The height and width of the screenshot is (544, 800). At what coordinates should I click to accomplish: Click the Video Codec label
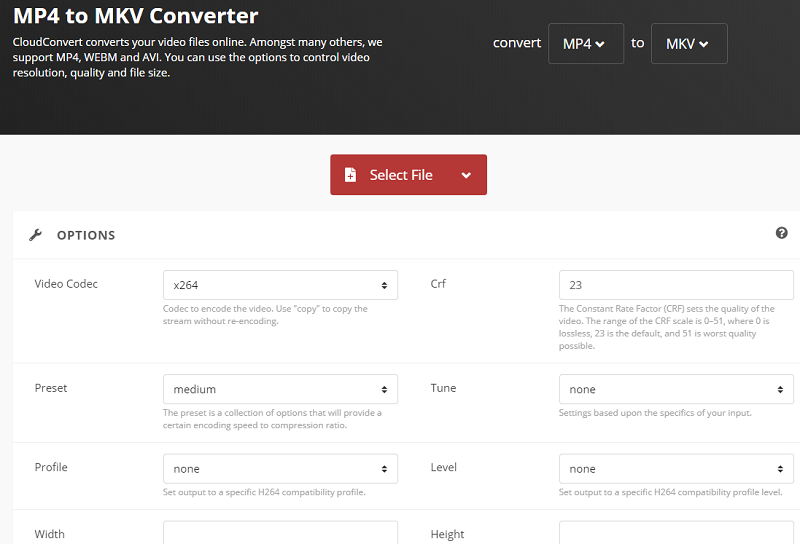tap(66, 284)
